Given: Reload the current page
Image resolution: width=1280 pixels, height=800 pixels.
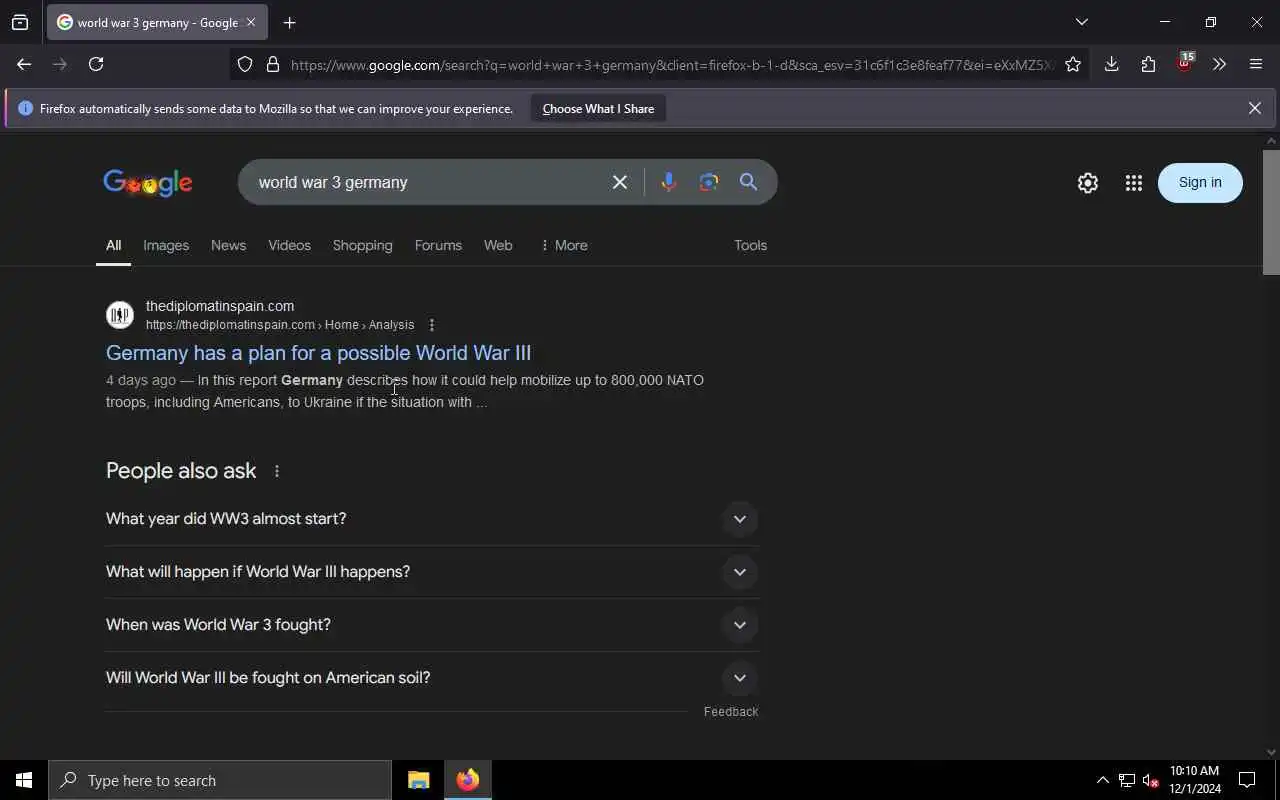Looking at the screenshot, I should (x=96, y=64).
